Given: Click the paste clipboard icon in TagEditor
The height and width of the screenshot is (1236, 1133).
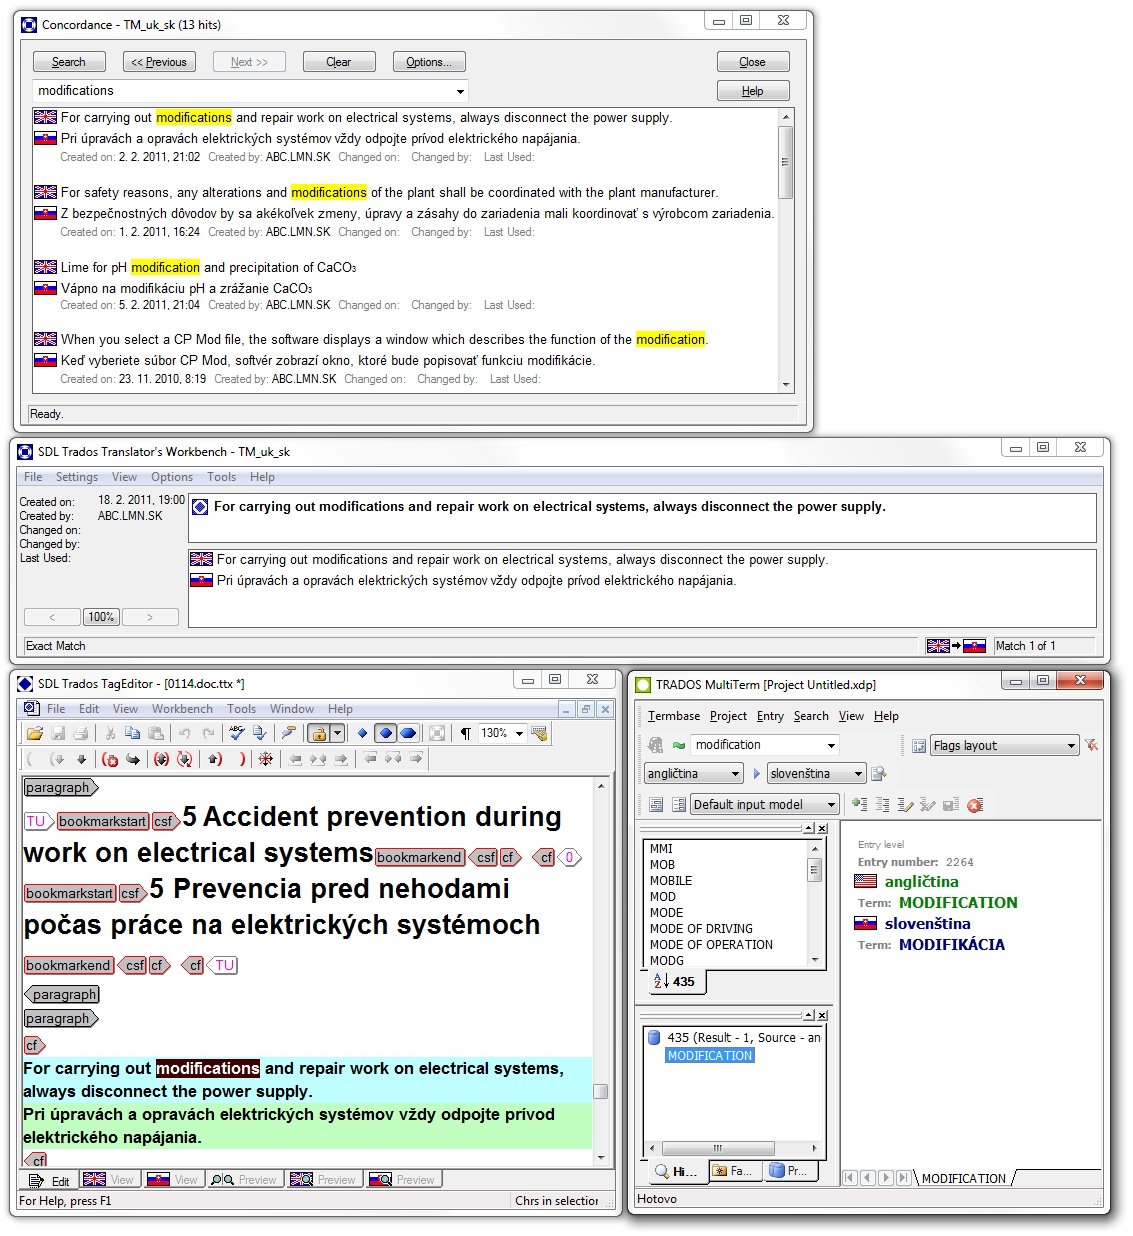Looking at the screenshot, I should (156, 734).
